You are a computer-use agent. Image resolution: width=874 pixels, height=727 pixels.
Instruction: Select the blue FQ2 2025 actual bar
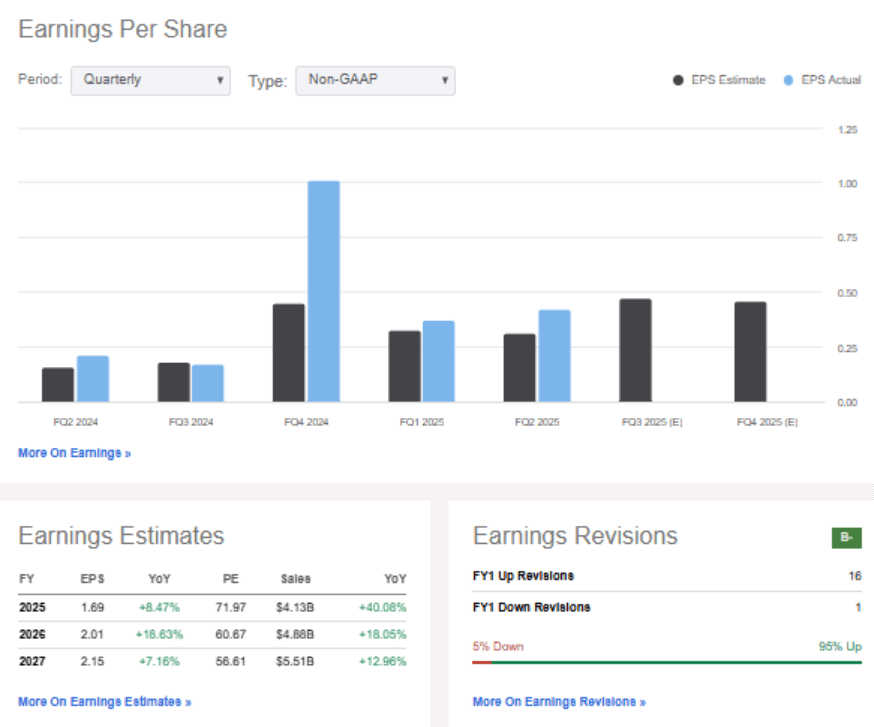(554, 356)
